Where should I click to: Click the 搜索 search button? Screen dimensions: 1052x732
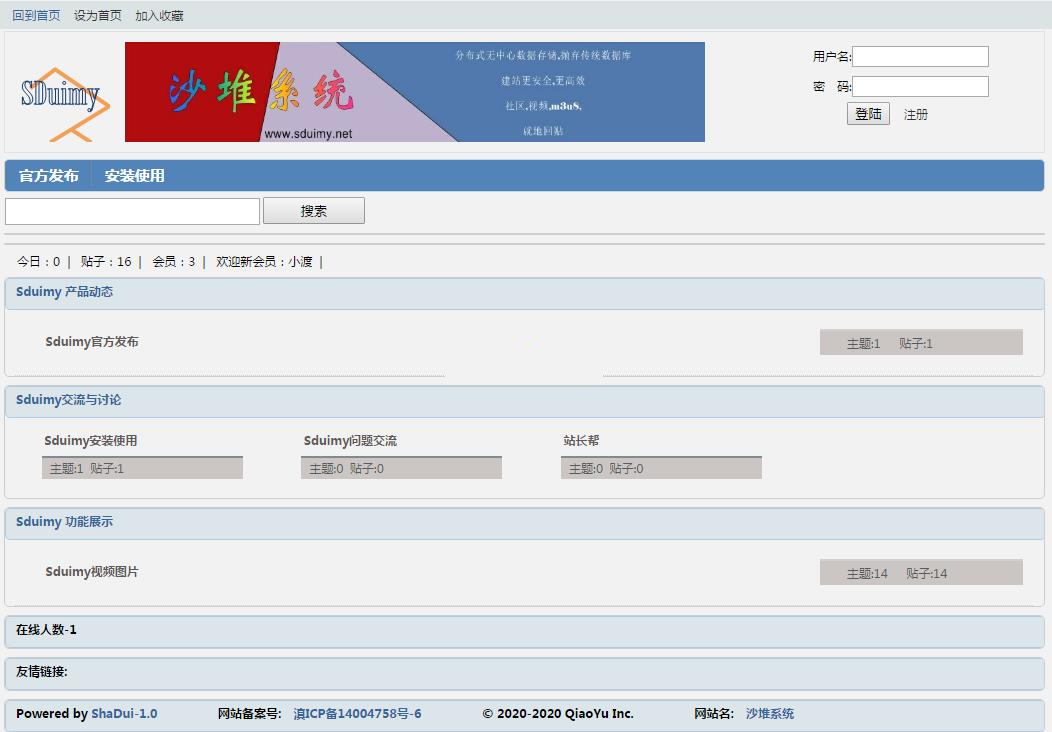pos(313,211)
